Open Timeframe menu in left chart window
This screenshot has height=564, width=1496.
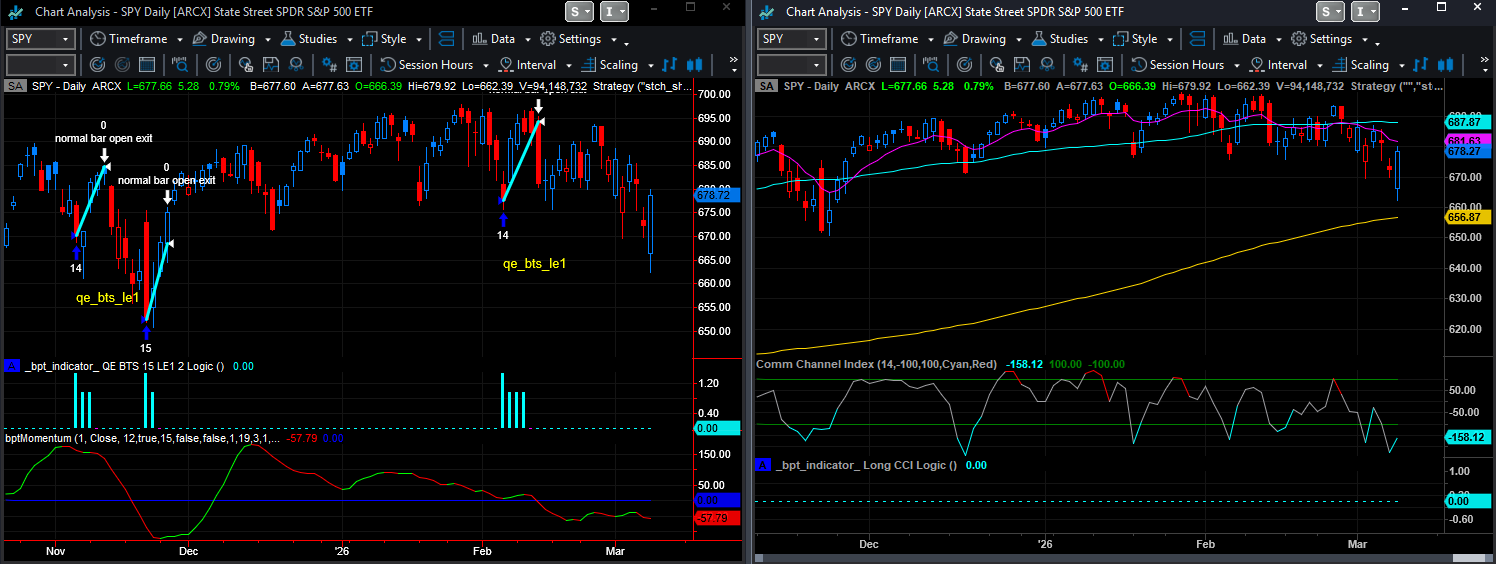click(136, 39)
